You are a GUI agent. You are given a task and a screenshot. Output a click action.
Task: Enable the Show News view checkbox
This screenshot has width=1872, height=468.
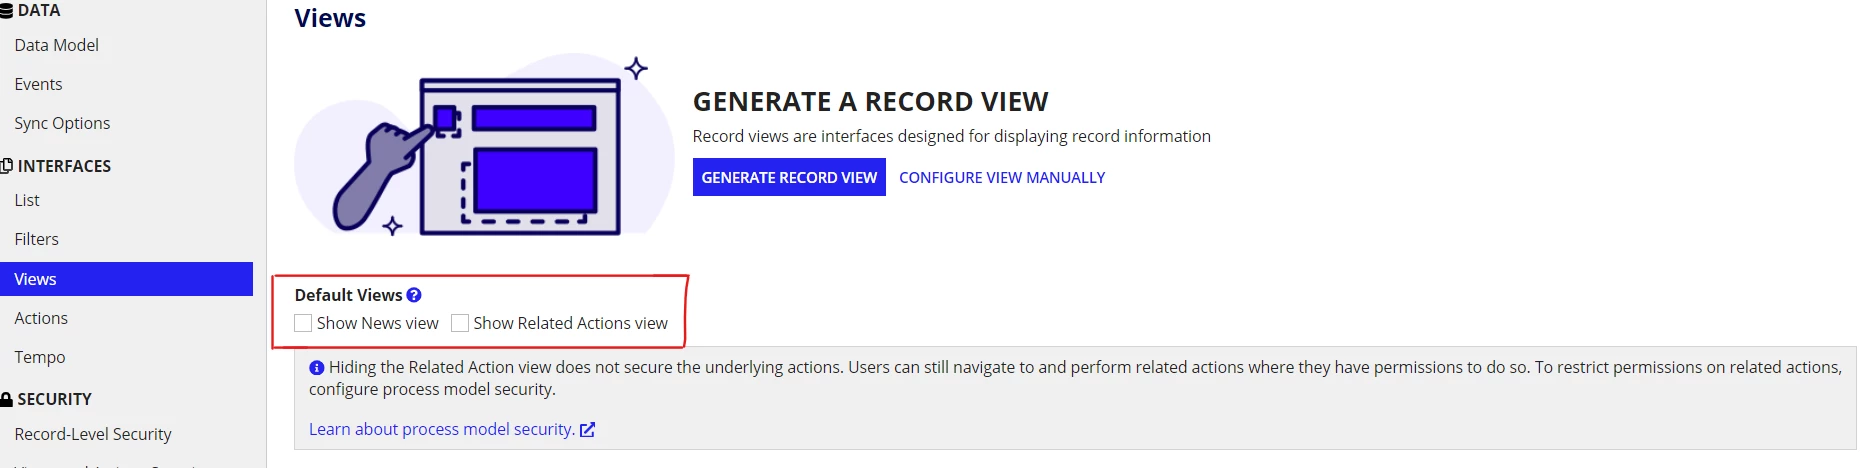point(303,323)
